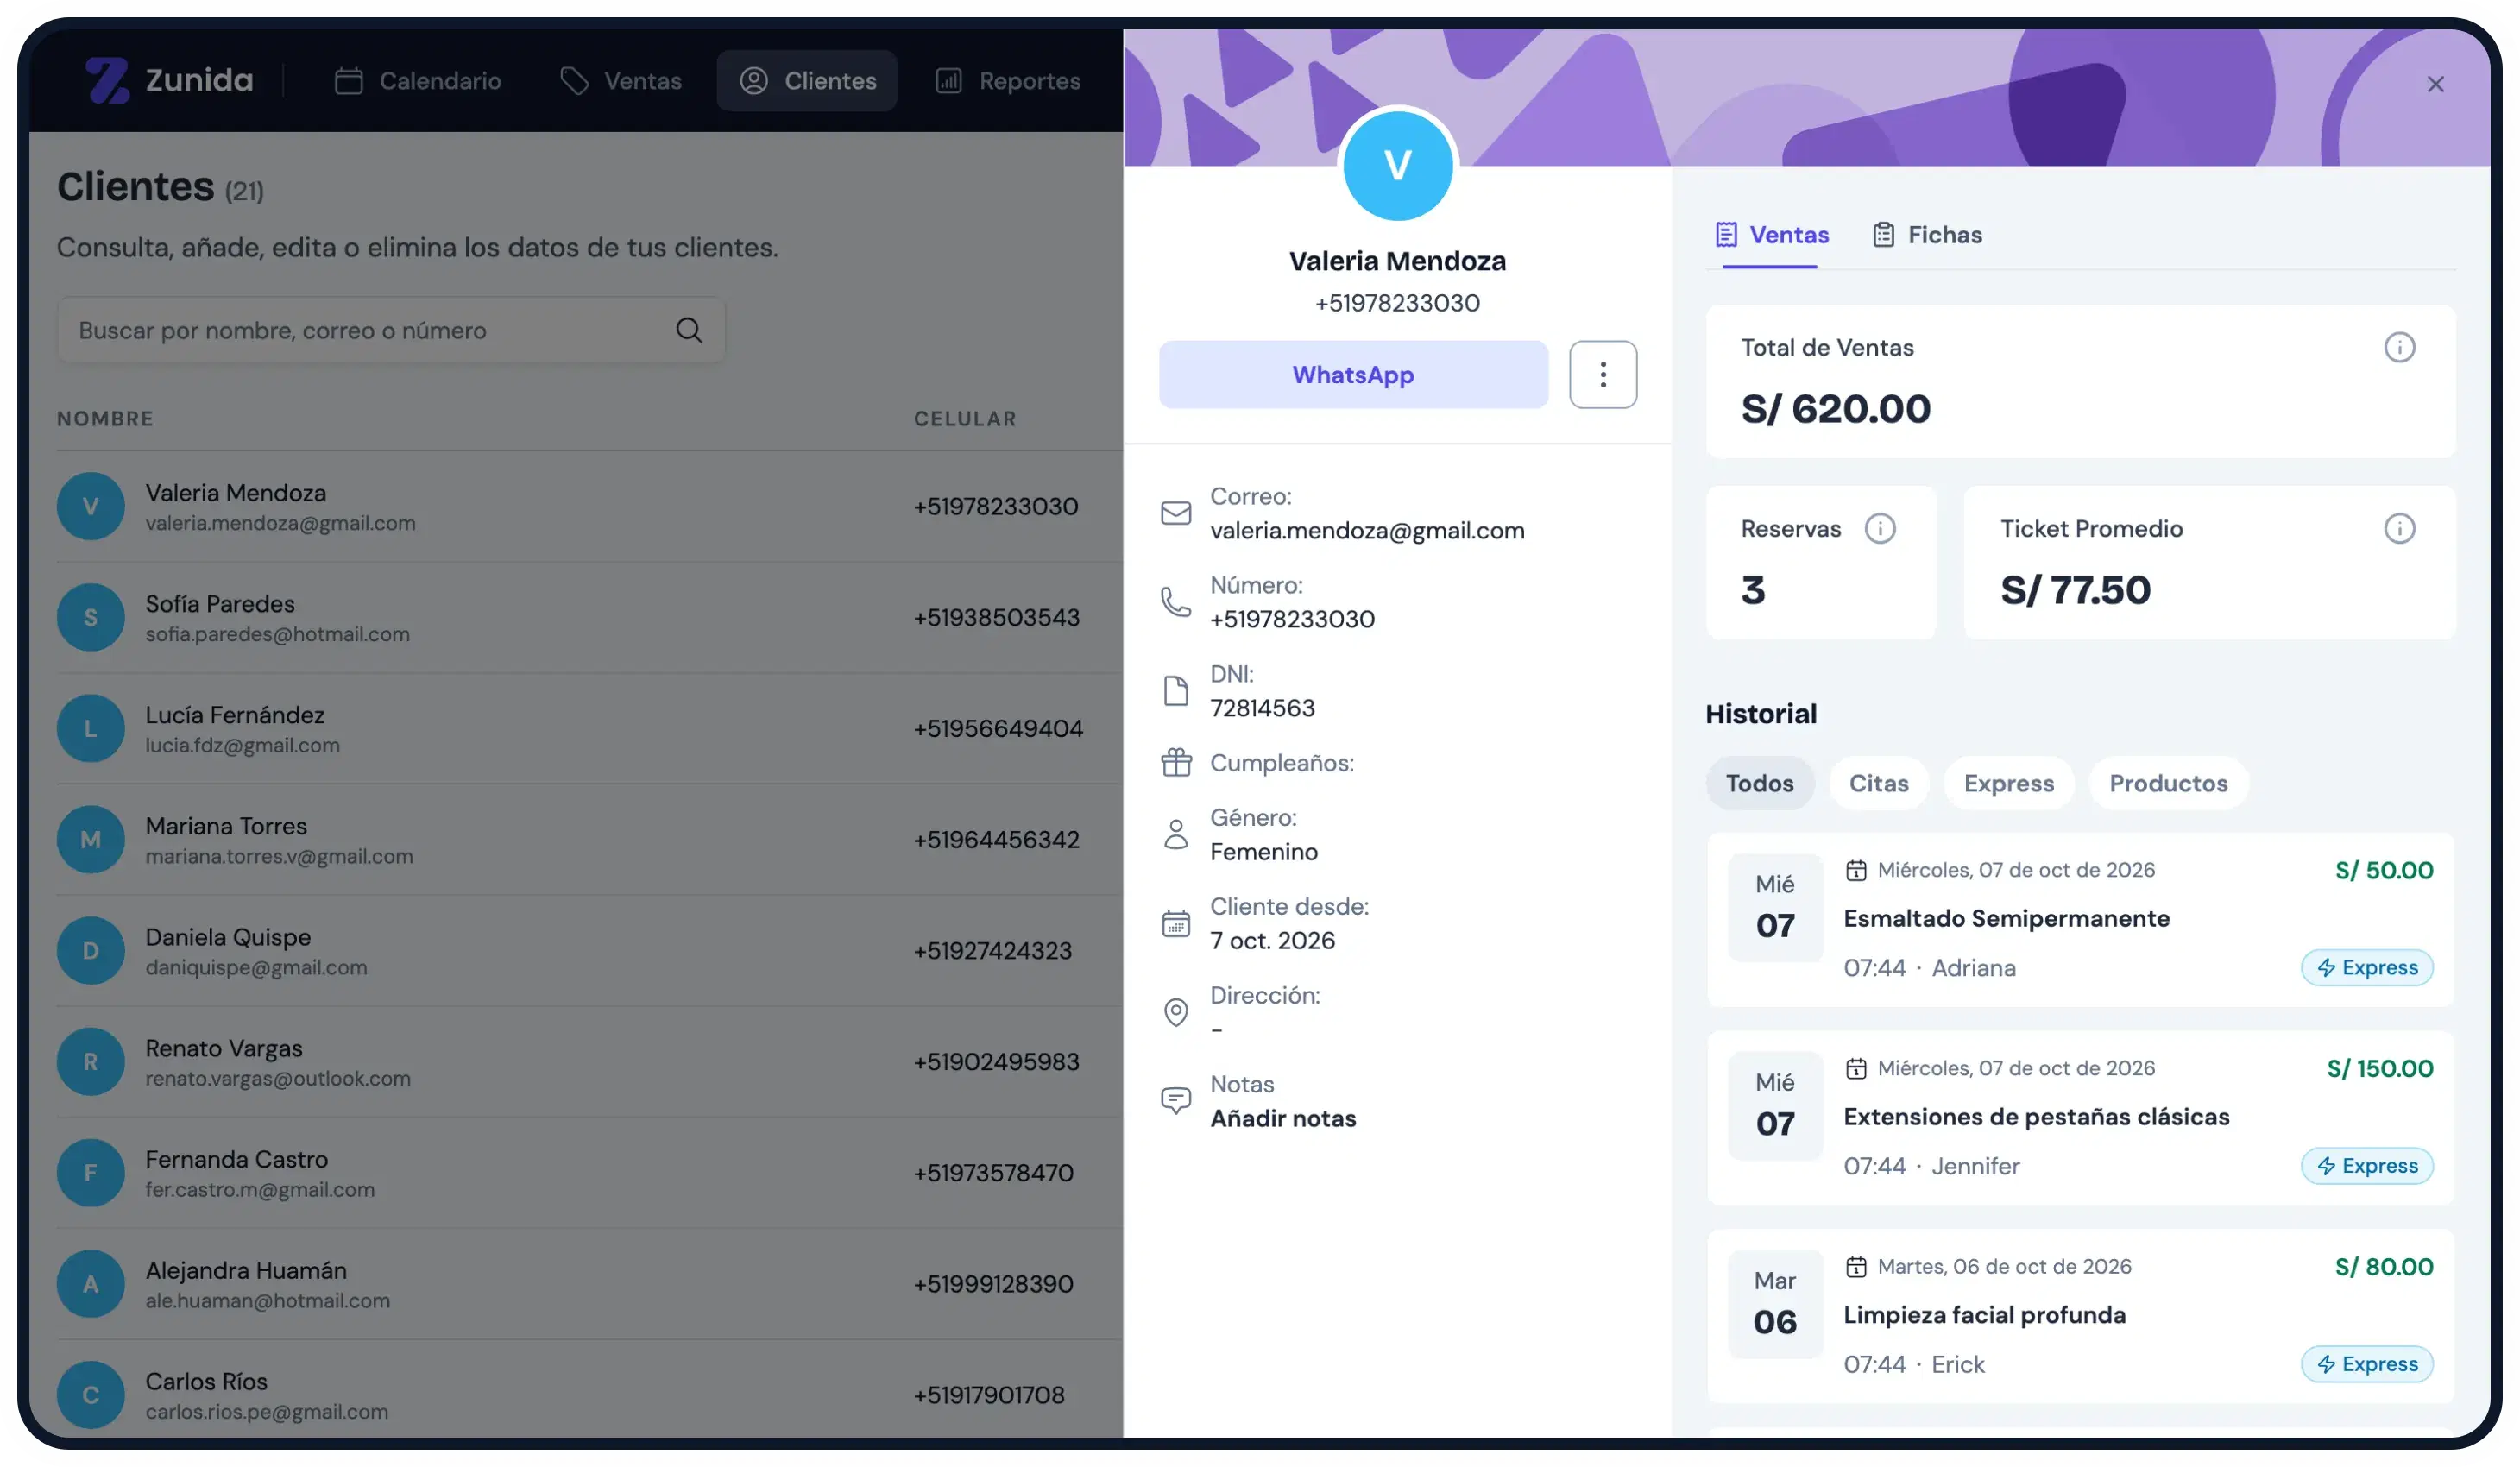Open the Extensiones de pestañas clásicas entry
Screen dimensions: 2520x1467
2080,1117
